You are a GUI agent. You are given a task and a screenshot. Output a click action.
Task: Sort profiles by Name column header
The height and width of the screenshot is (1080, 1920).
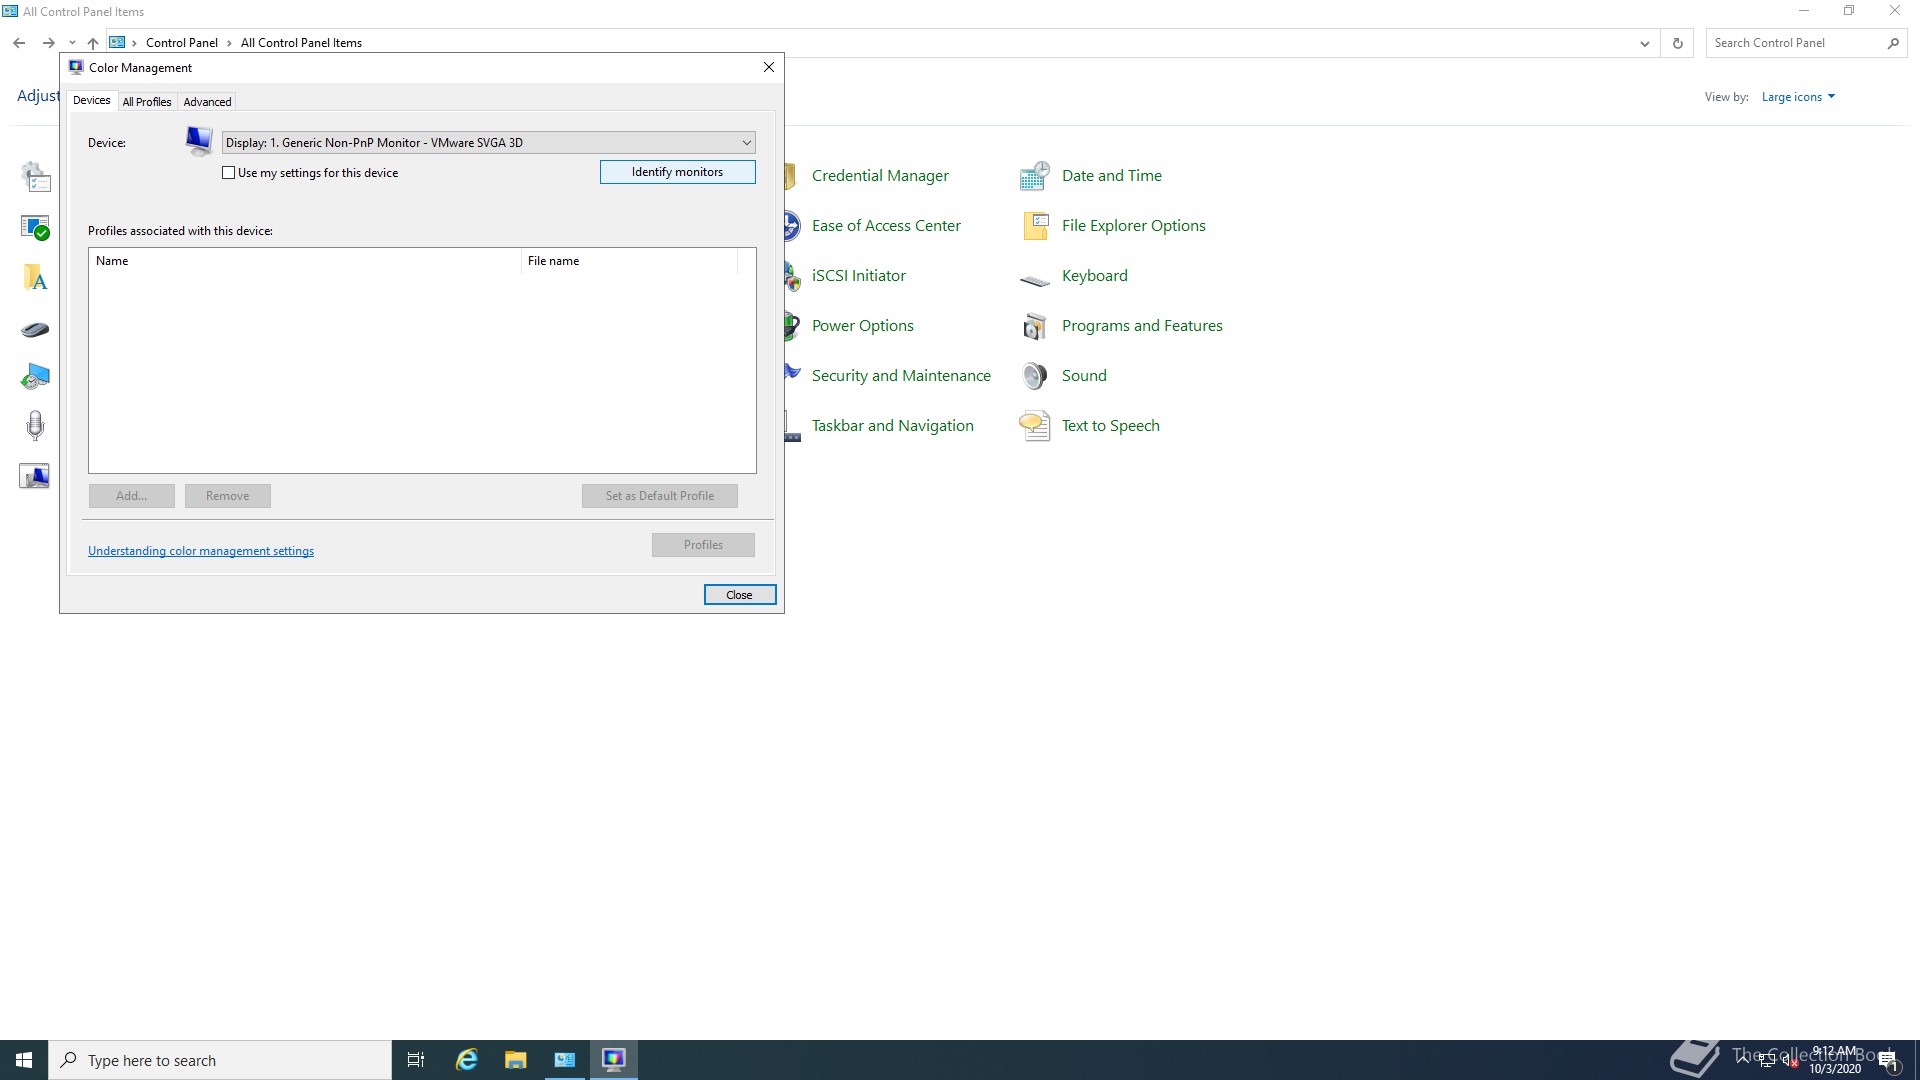pyautogui.click(x=305, y=261)
